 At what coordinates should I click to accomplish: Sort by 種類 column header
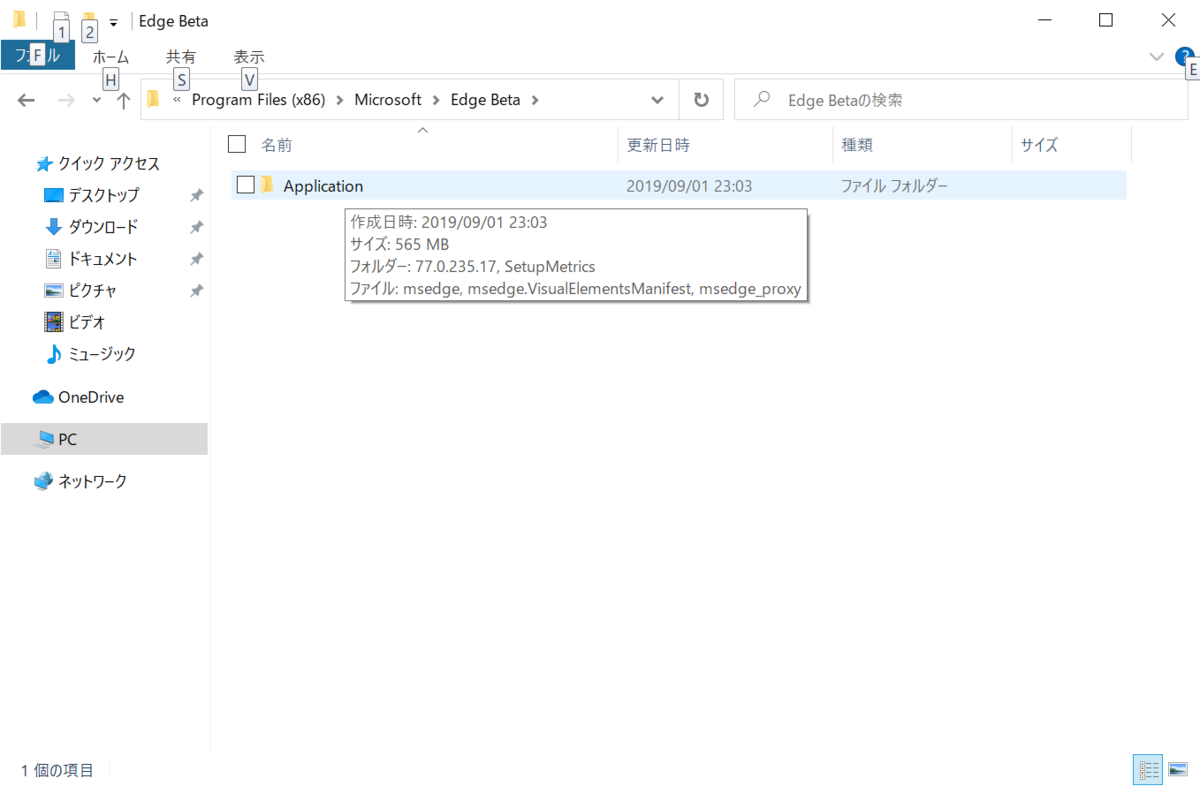point(857,145)
